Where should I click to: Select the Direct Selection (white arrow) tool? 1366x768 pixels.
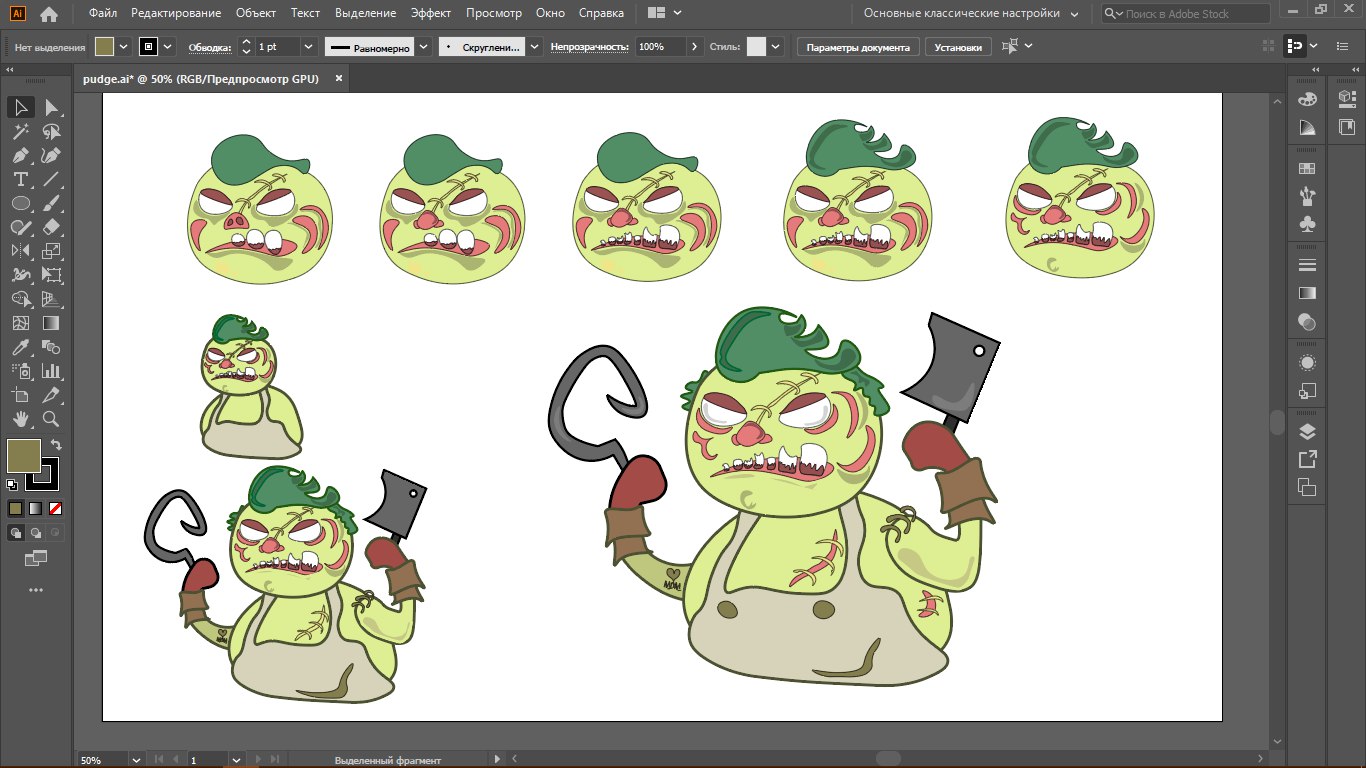tap(51, 107)
